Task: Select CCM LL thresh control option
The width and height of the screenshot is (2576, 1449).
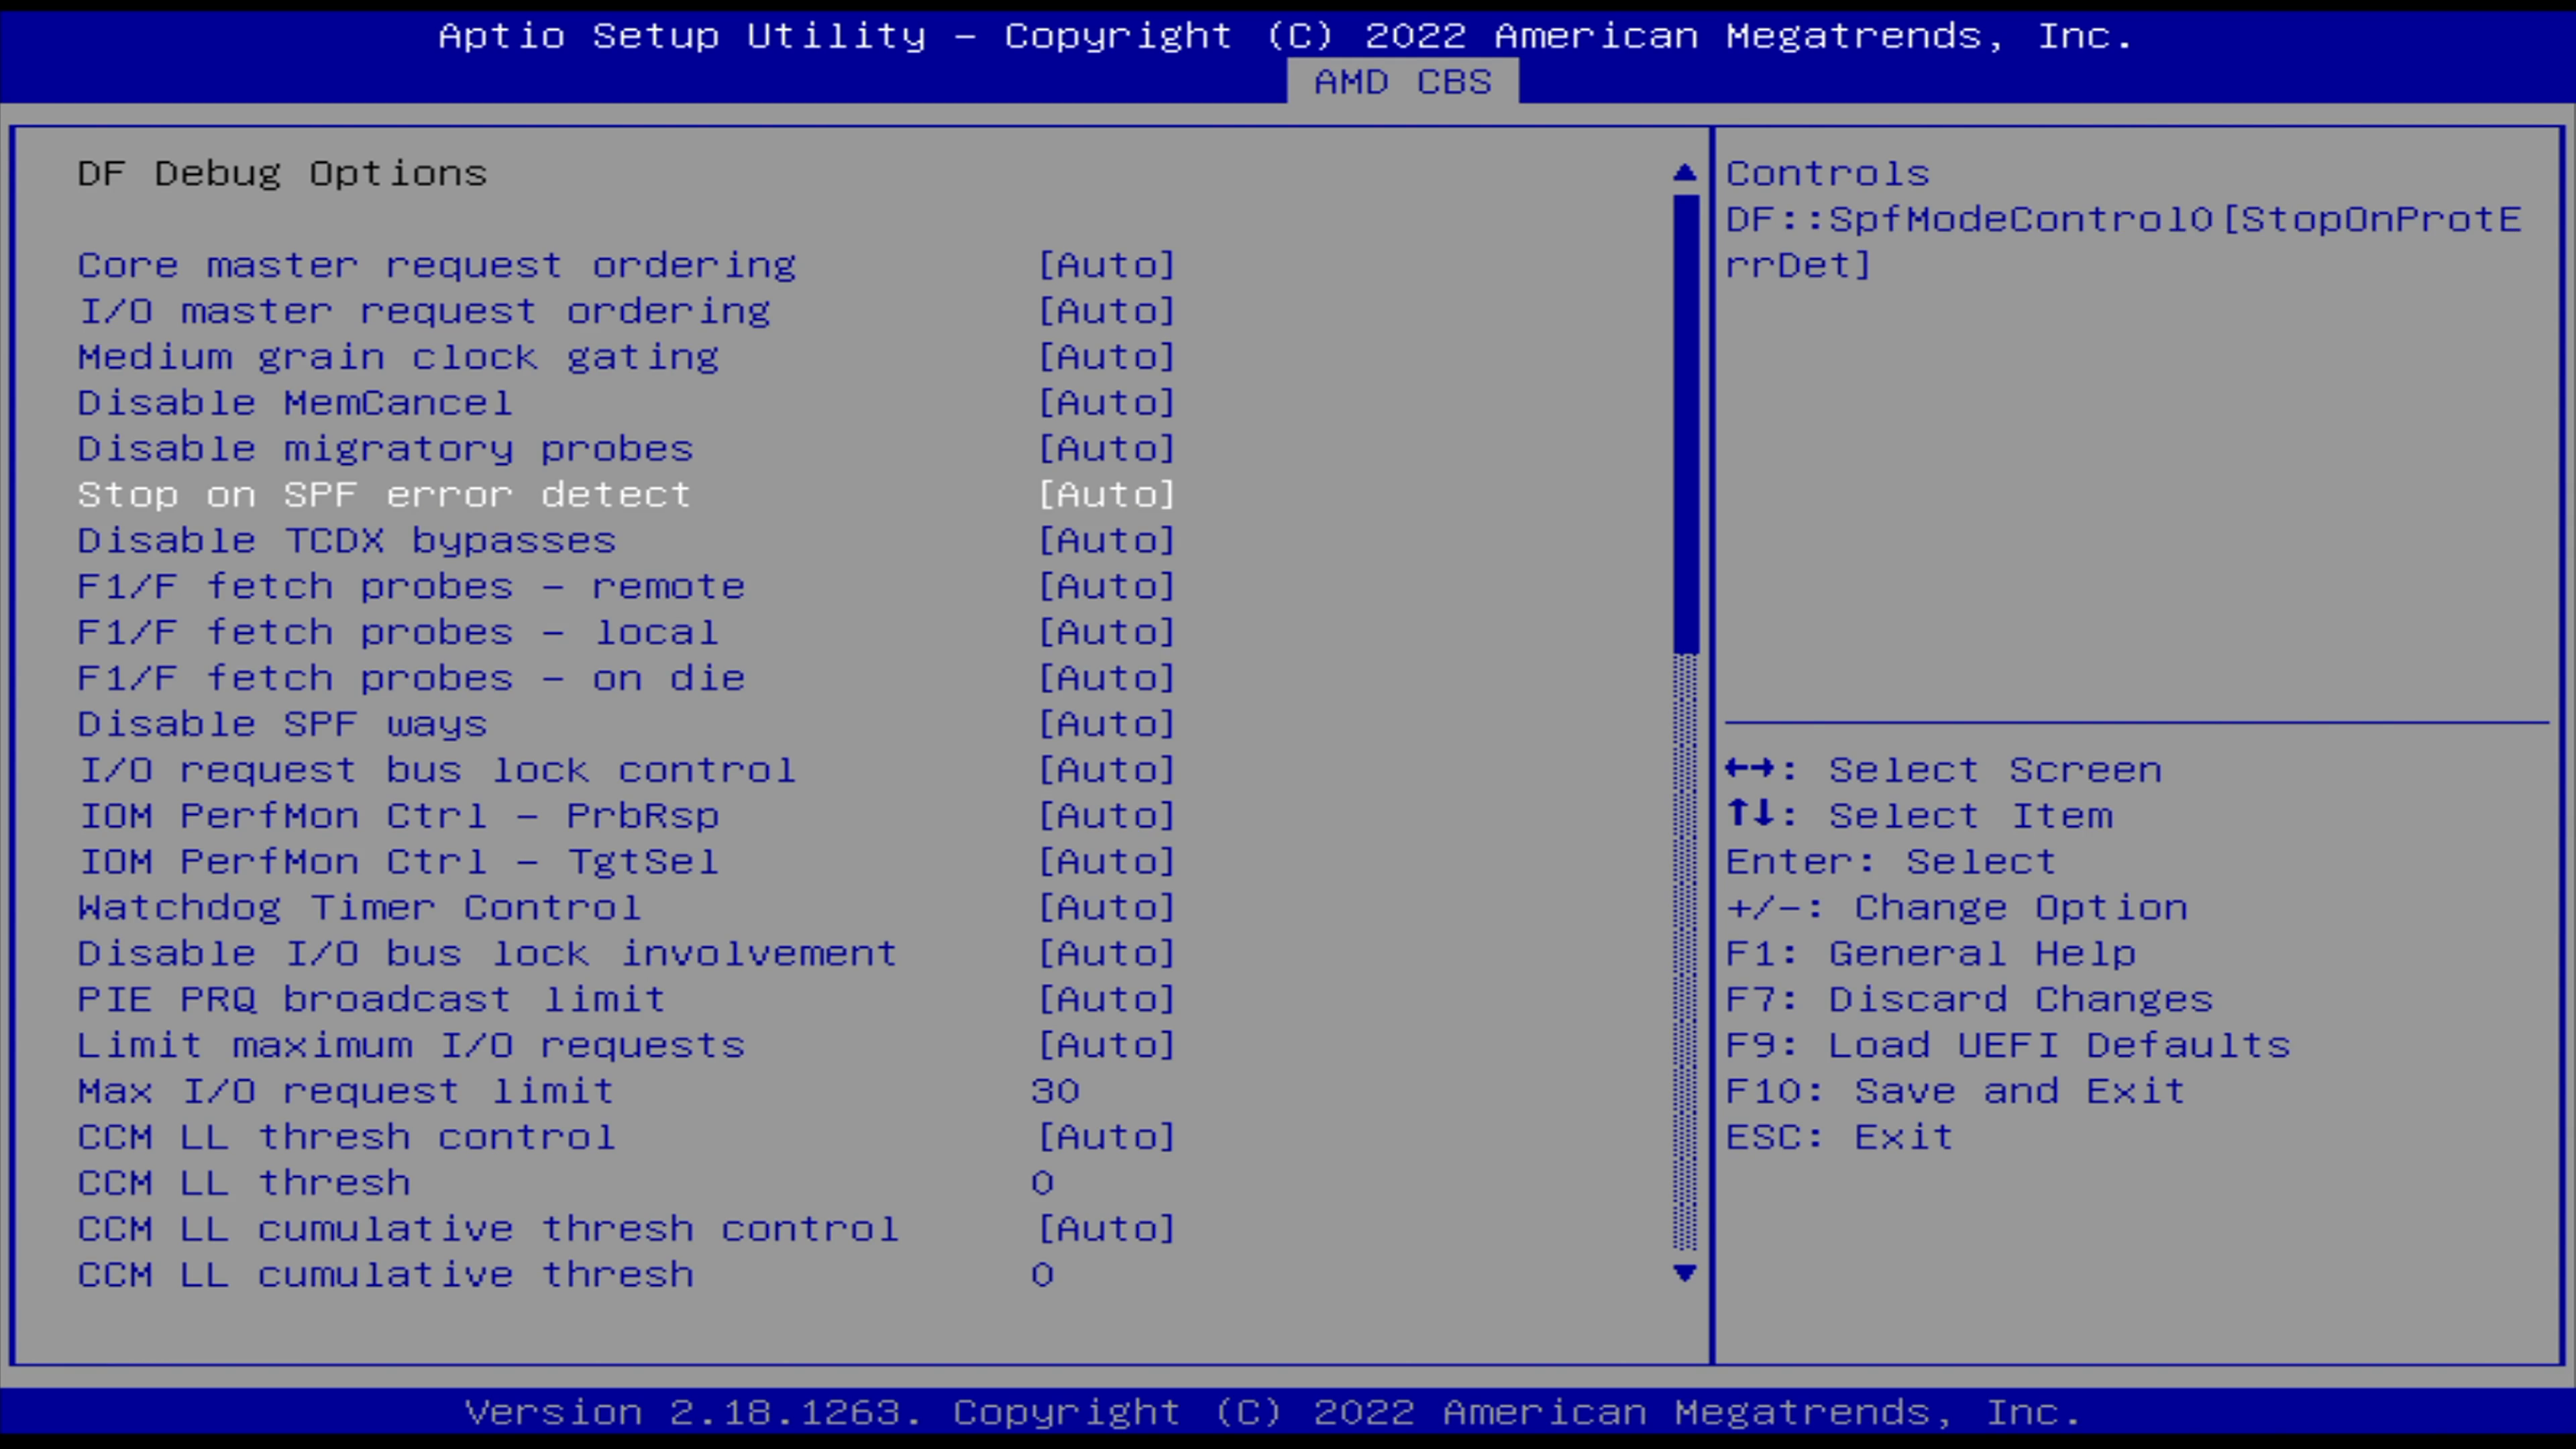Action: click(347, 1139)
